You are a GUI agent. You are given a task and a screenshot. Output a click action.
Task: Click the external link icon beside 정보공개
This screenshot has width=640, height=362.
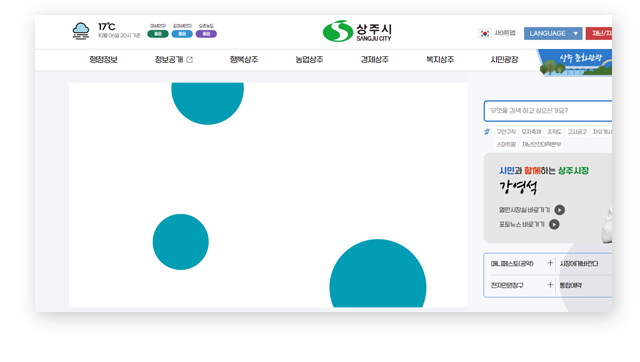(189, 60)
